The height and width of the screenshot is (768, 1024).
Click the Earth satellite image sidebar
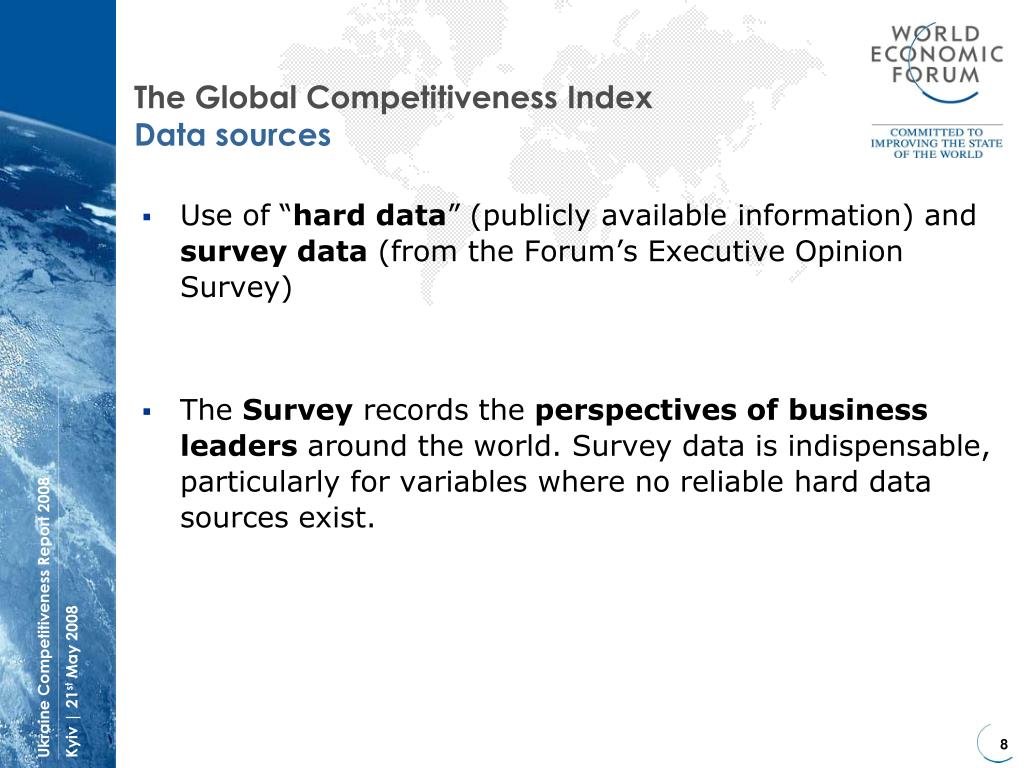[x=58, y=384]
